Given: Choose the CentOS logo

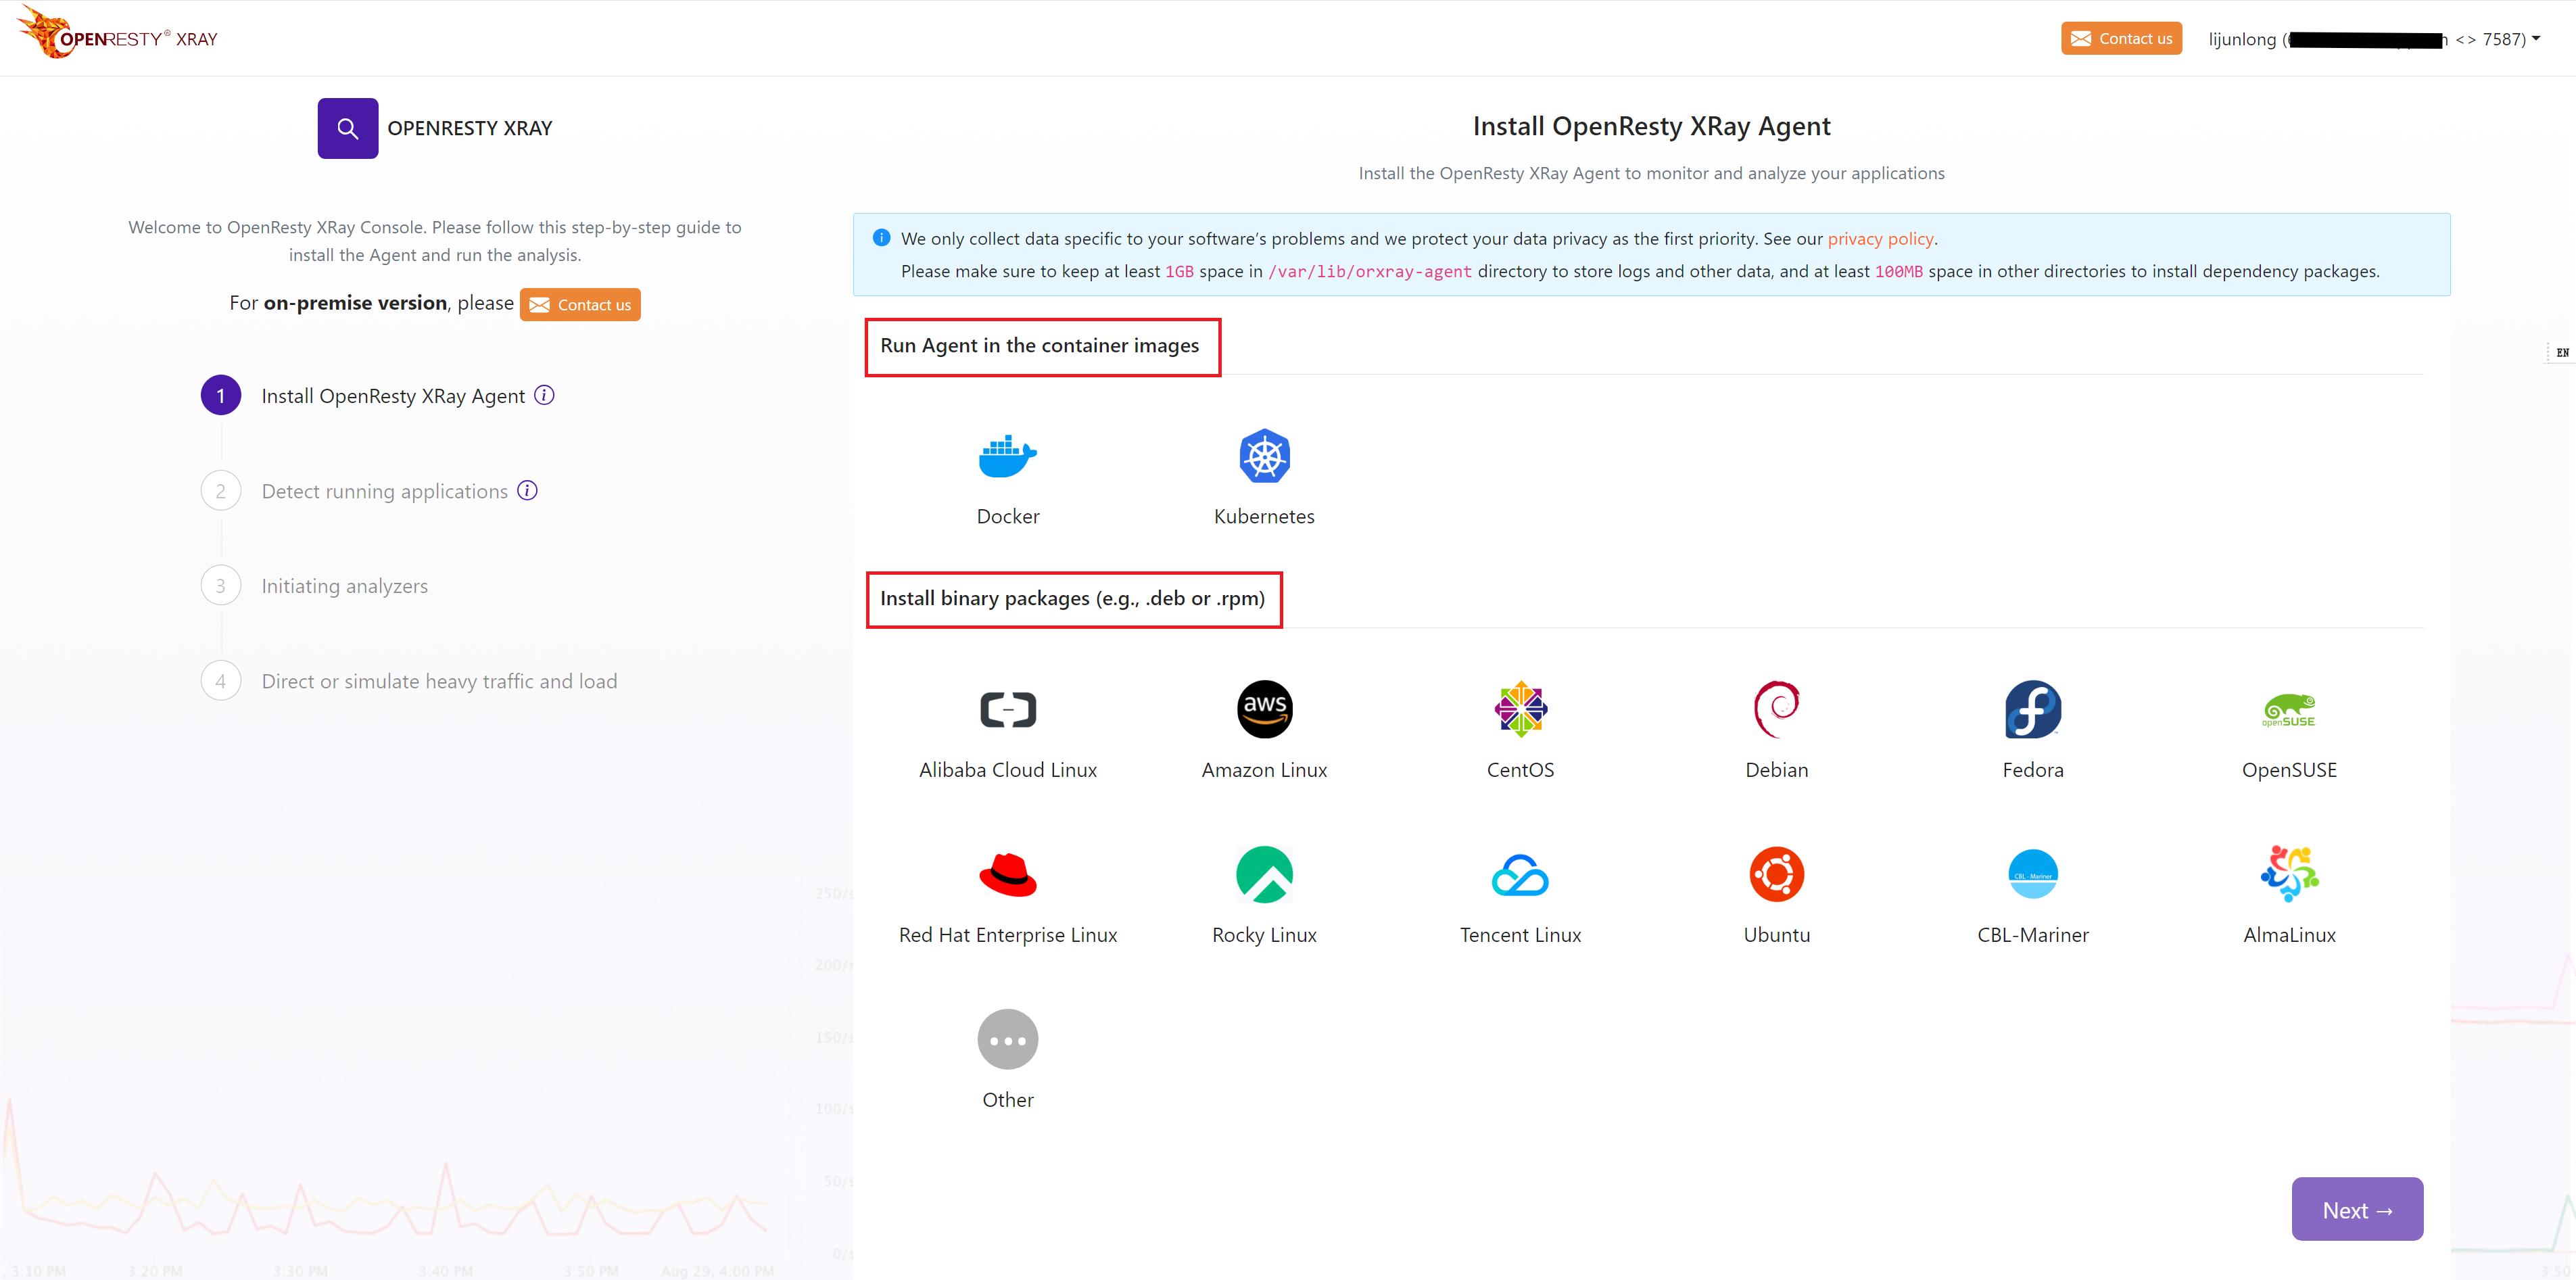Looking at the screenshot, I should (1520, 710).
